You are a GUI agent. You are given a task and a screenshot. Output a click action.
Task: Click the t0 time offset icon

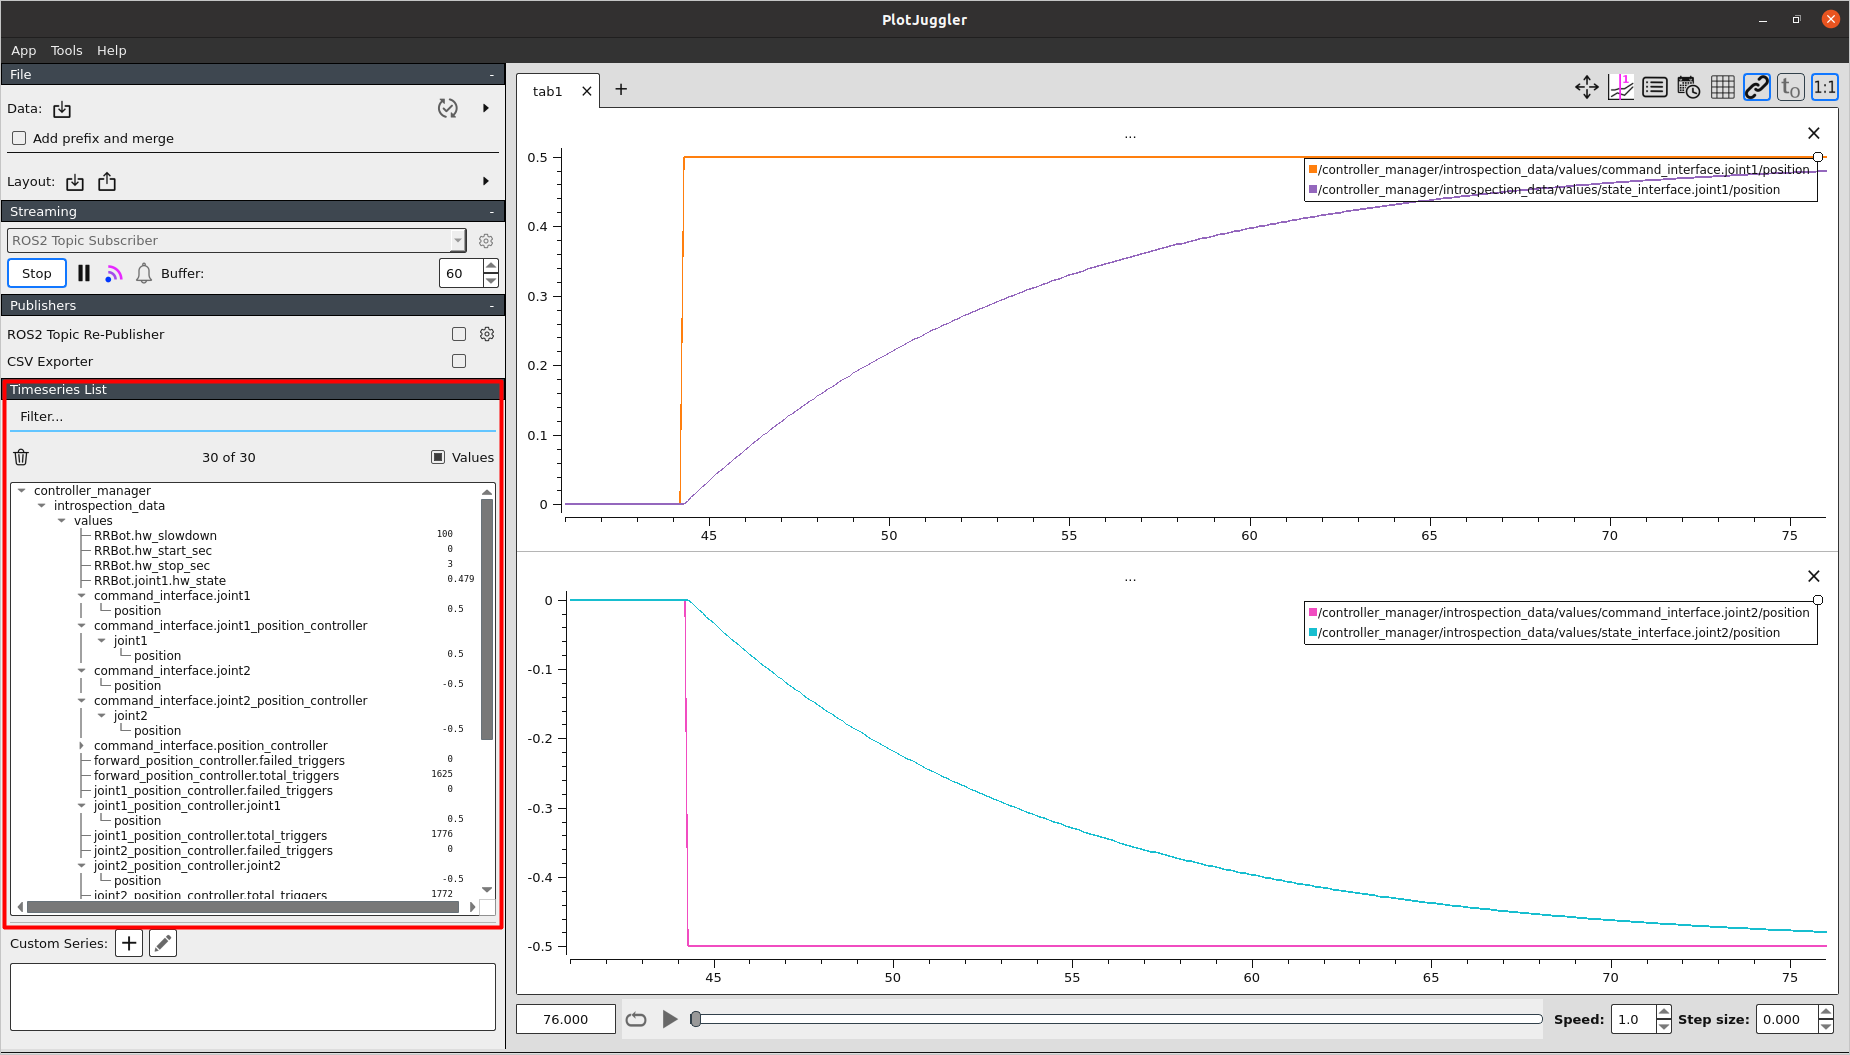[x=1790, y=87]
